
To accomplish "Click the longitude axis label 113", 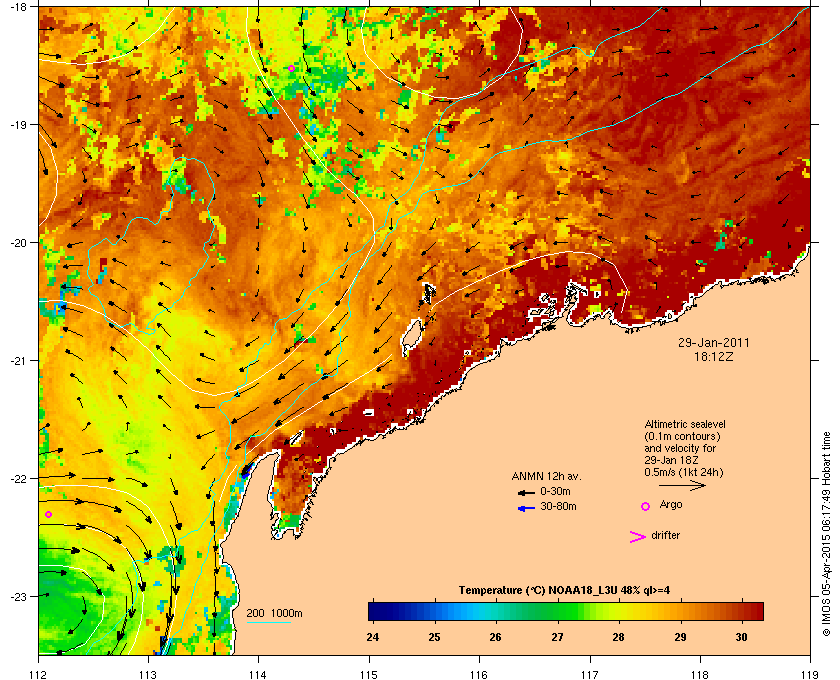I will coord(148,674).
